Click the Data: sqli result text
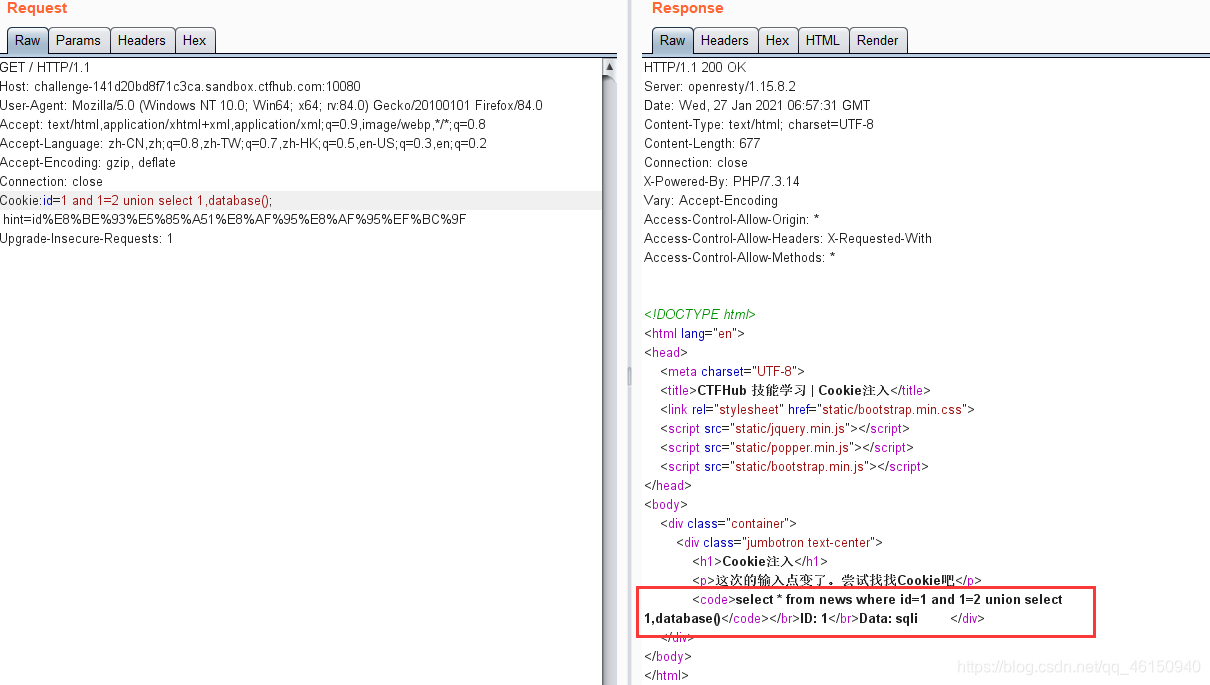The width and height of the screenshot is (1210, 685). click(888, 618)
